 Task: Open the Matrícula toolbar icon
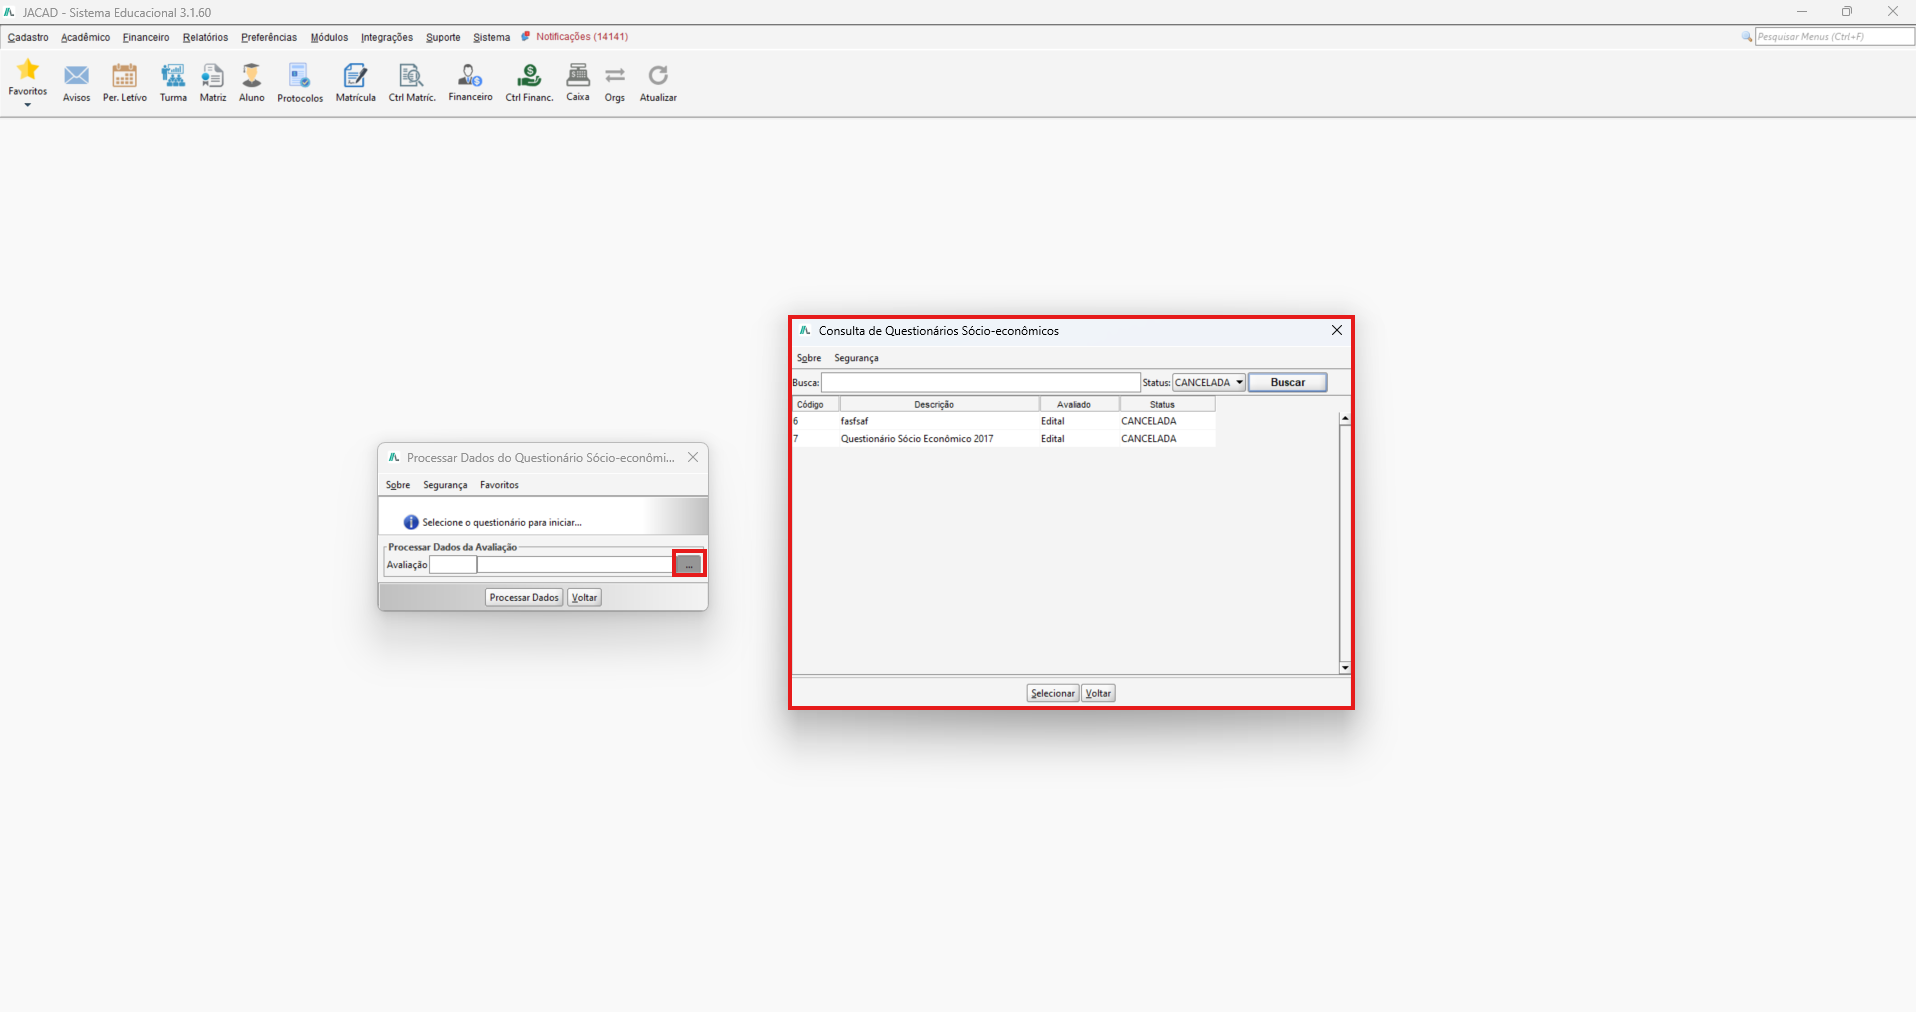coord(355,76)
